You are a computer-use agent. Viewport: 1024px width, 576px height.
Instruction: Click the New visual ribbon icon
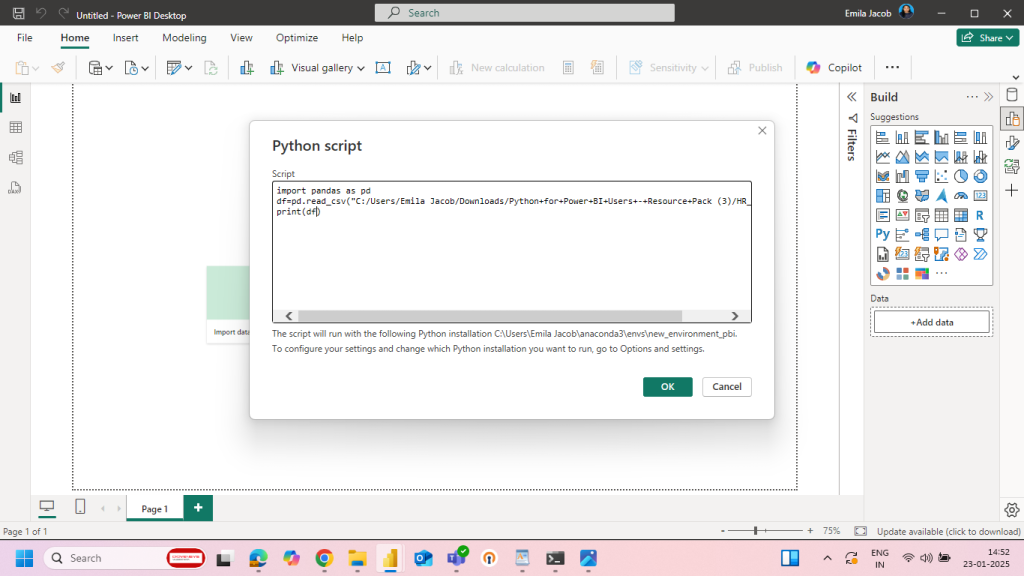point(246,67)
